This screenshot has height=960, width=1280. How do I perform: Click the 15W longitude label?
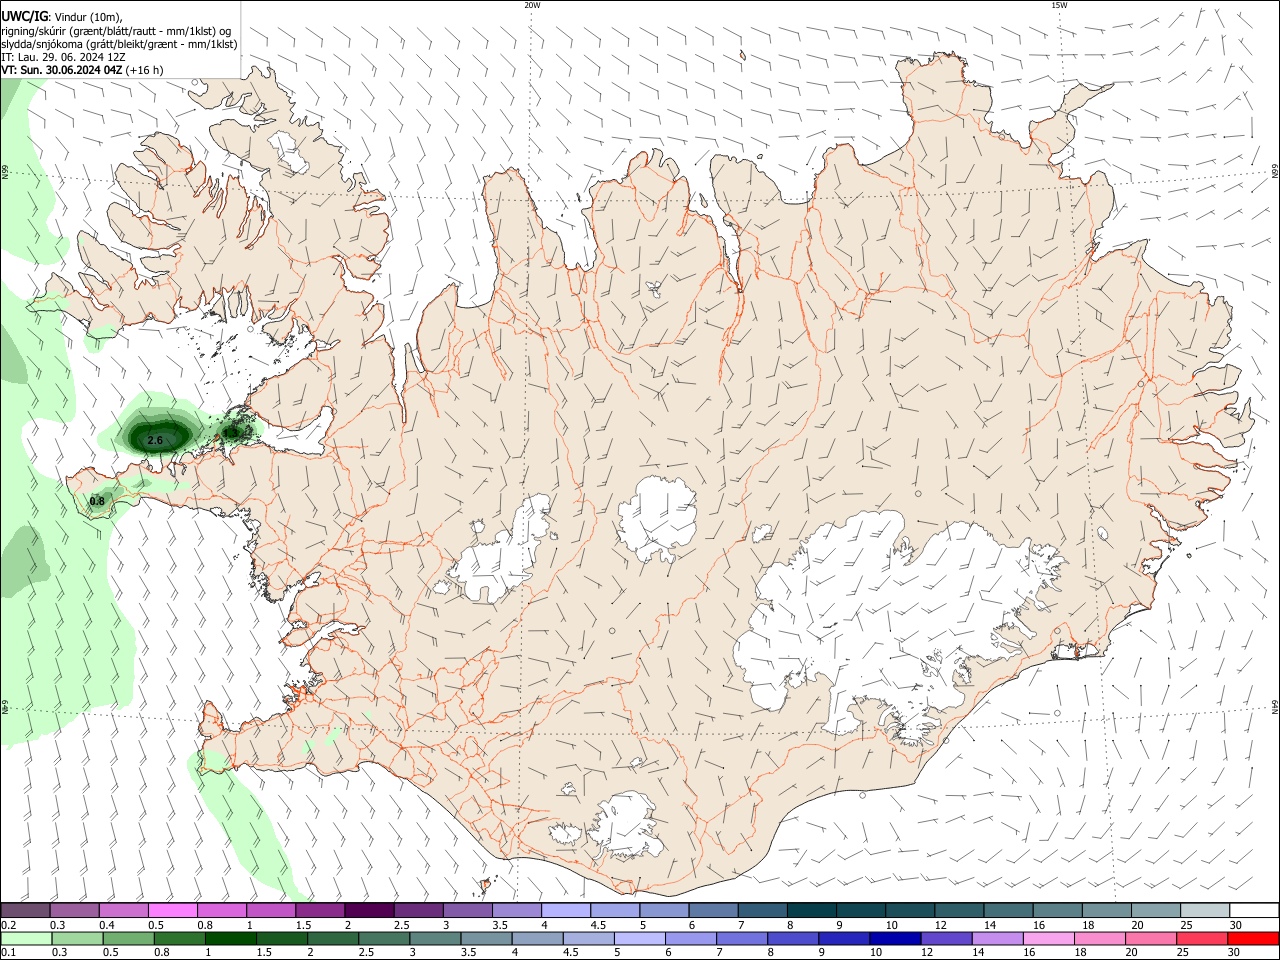point(1059,5)
